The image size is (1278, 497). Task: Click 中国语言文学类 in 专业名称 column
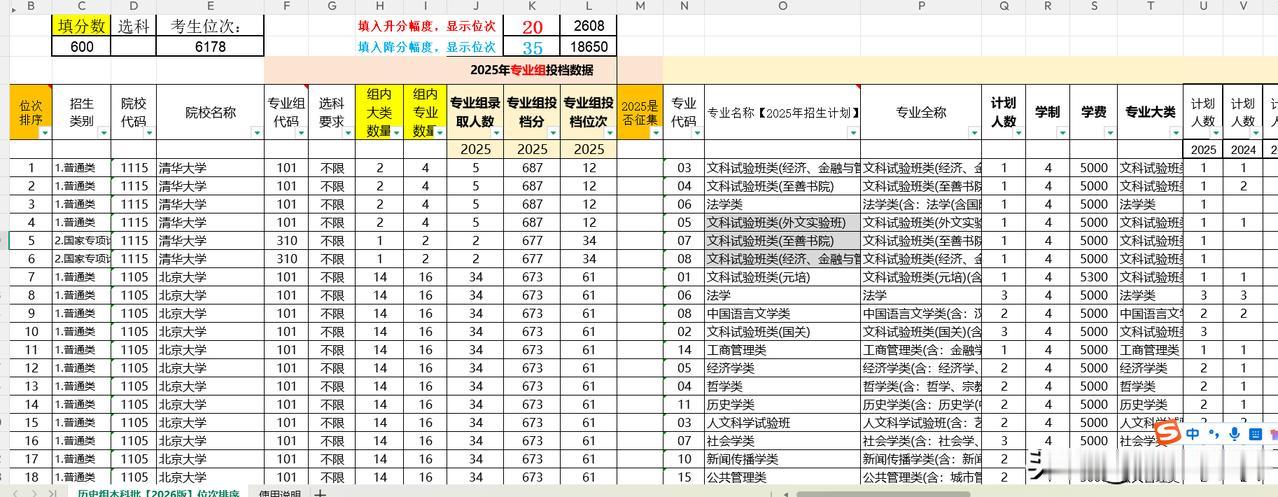click(782, 313)
